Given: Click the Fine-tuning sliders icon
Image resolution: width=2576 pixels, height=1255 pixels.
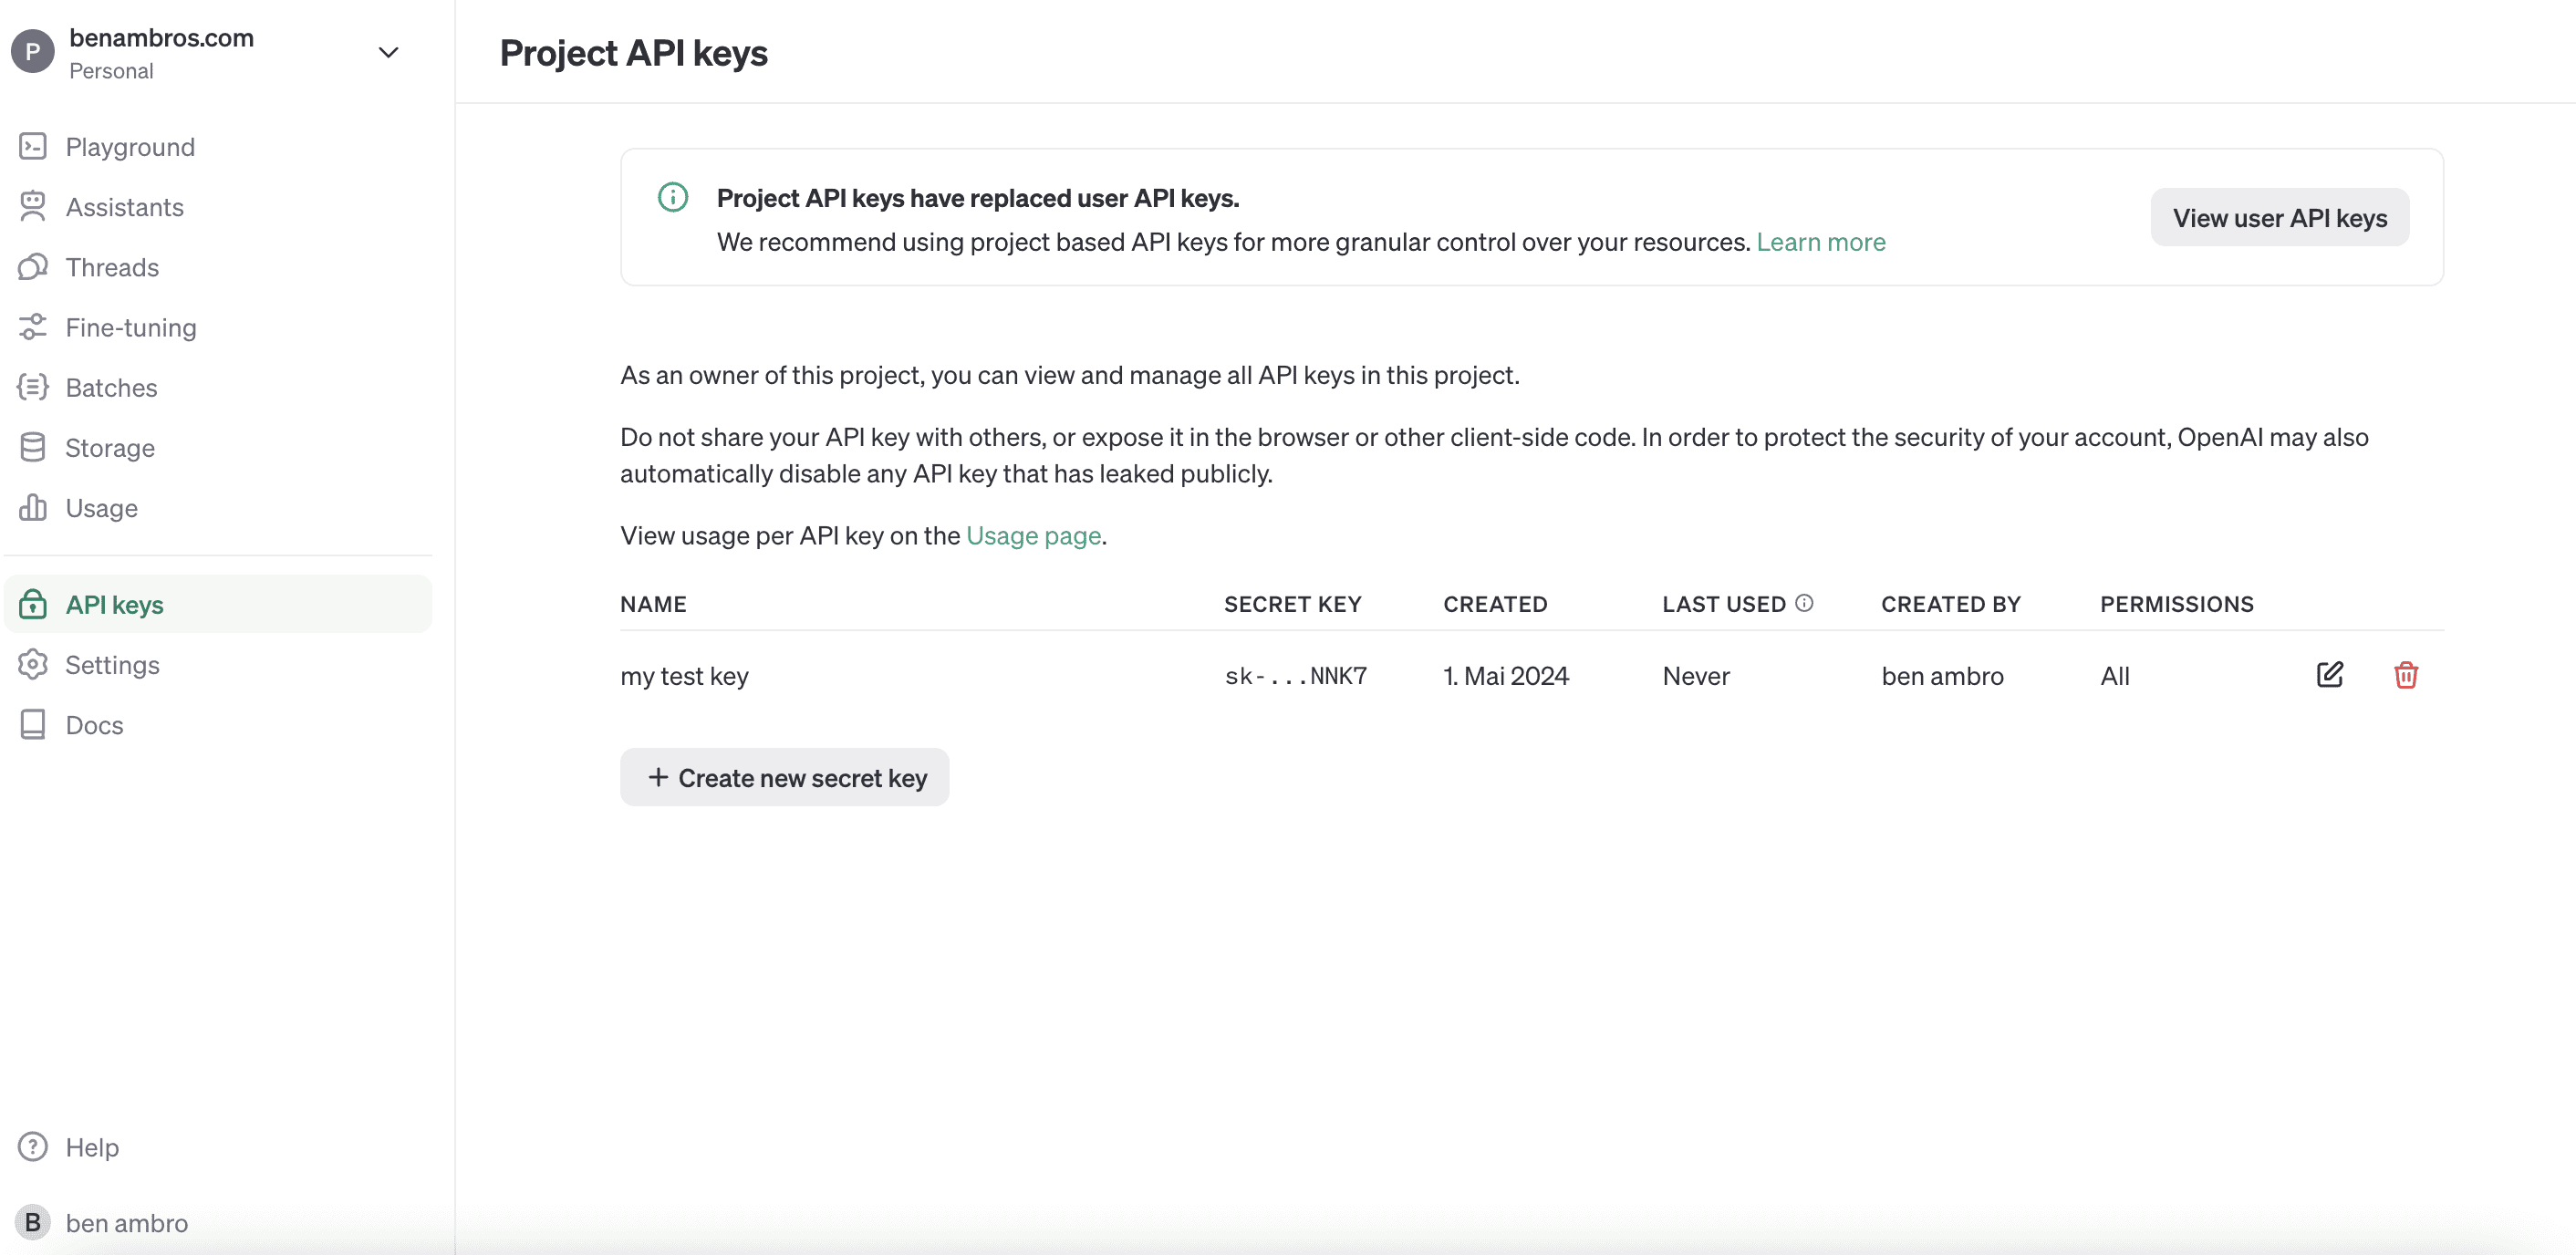Looking at the screenshot, I should (x=33, y=327).
